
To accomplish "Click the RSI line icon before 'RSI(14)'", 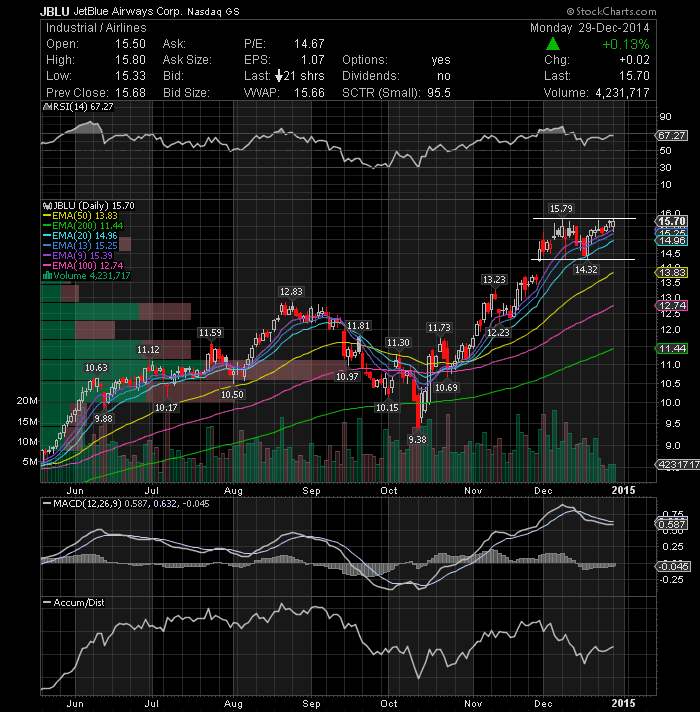I will [47, 107].
